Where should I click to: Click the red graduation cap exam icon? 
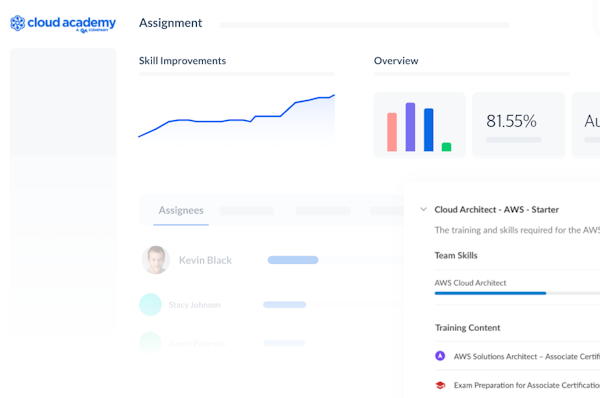[x=440, y=385]
